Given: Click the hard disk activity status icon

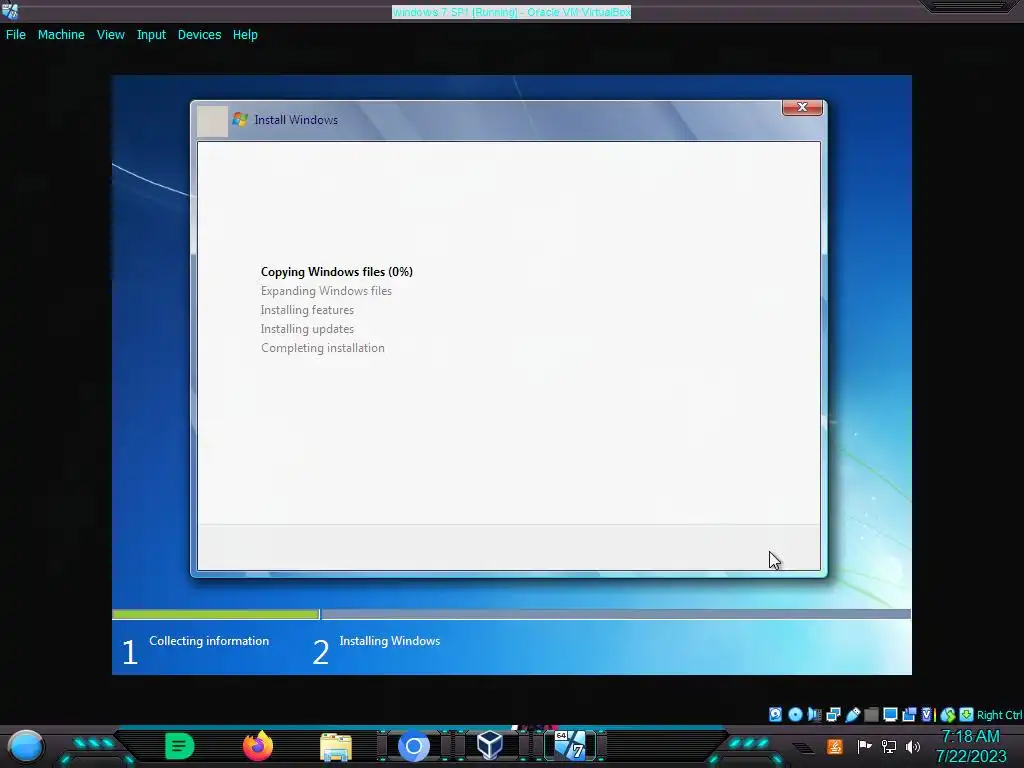Looking at the screenshot, I should pyautogui.click(x=775, y=714).
